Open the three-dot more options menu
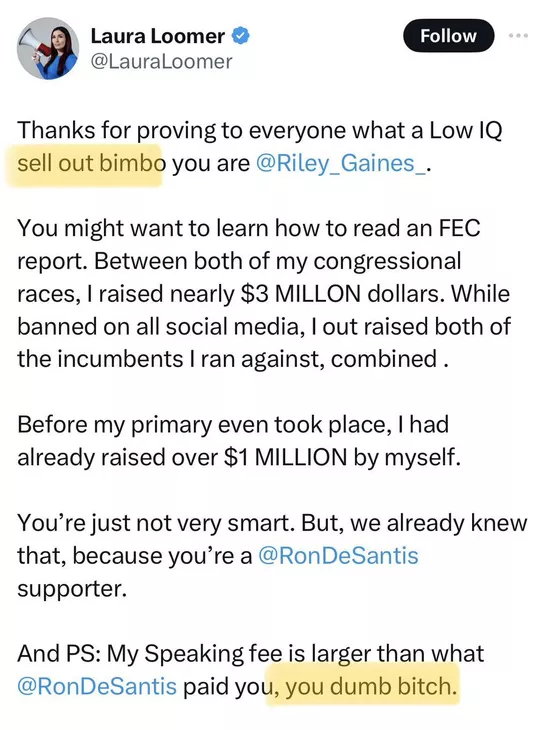Viewport: 548px width, 730px height. (x=519, y=35)
